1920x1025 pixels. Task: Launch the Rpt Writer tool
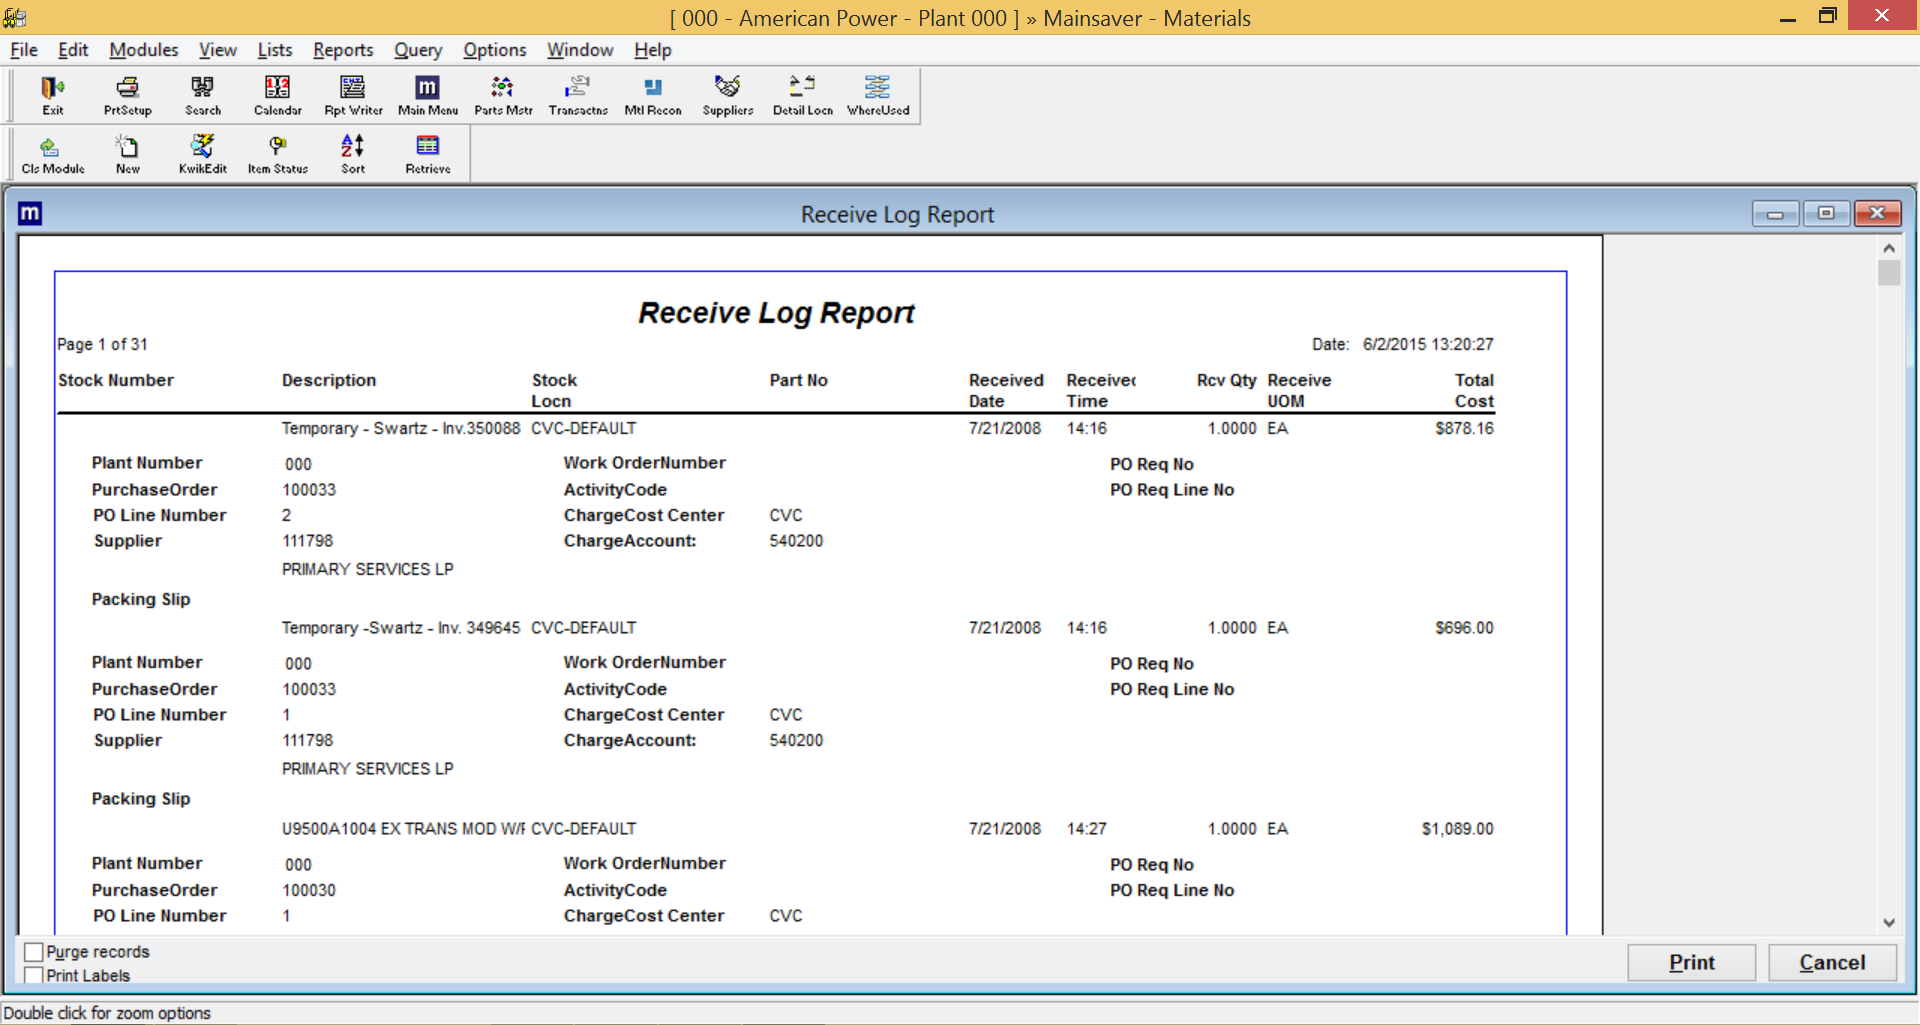352,95
